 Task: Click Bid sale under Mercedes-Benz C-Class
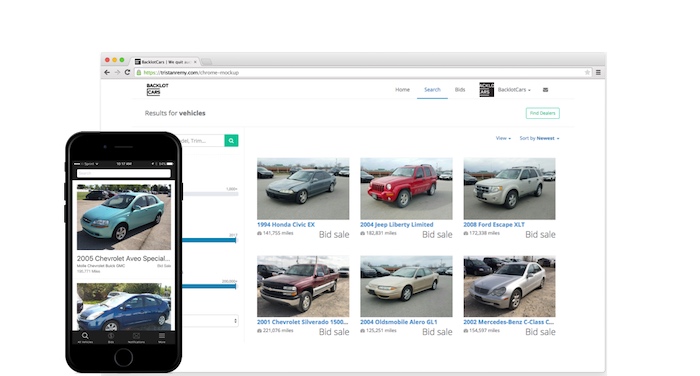(540, 332)
